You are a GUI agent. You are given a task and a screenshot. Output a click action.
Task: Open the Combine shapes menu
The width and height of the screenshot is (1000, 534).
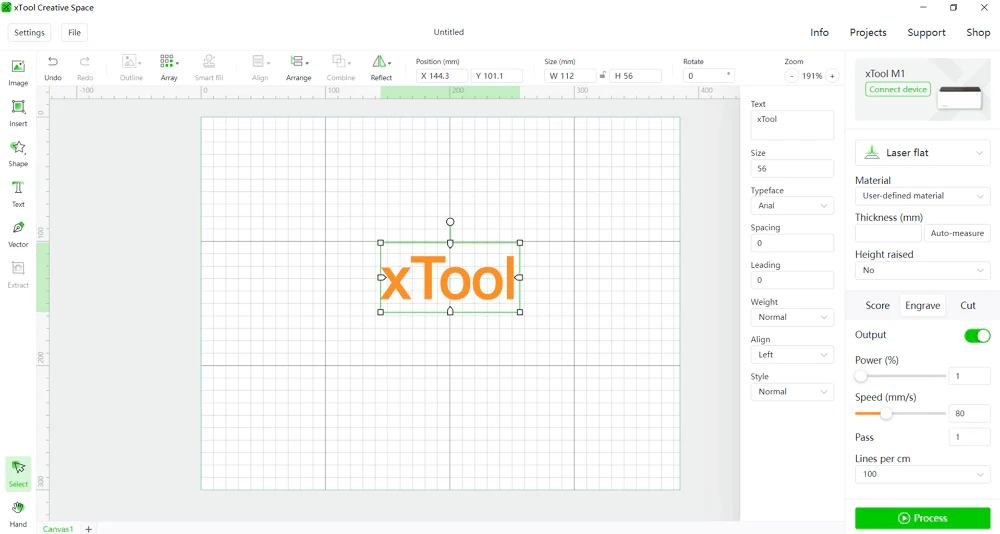coord(341,68)
